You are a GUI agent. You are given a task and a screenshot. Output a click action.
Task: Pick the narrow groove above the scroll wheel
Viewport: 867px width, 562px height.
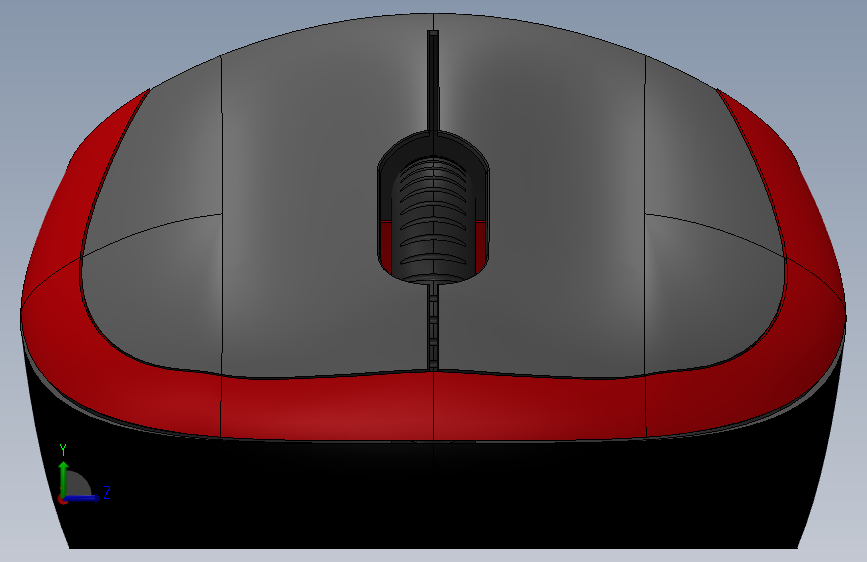click(433, 80)
